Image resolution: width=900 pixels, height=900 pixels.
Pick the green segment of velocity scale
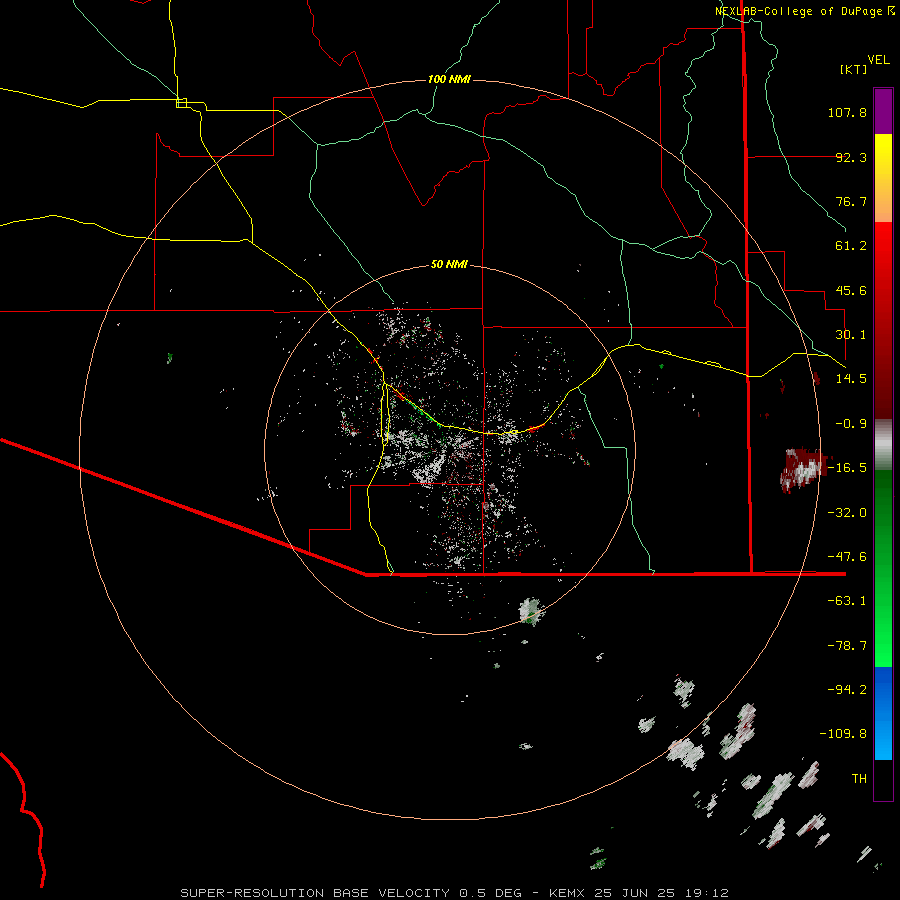[x=883, y=568]
